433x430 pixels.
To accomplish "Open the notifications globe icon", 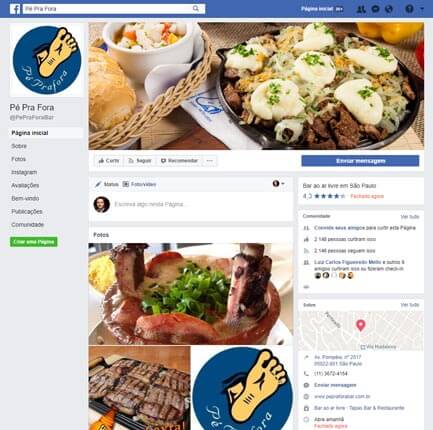I will 389,9.
